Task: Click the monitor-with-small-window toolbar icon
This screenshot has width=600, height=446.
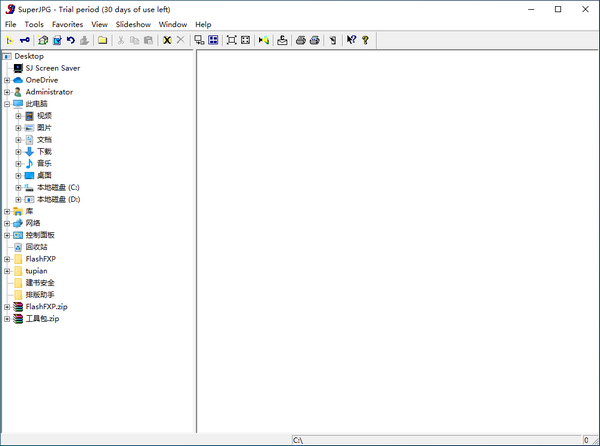Action: 199,40
